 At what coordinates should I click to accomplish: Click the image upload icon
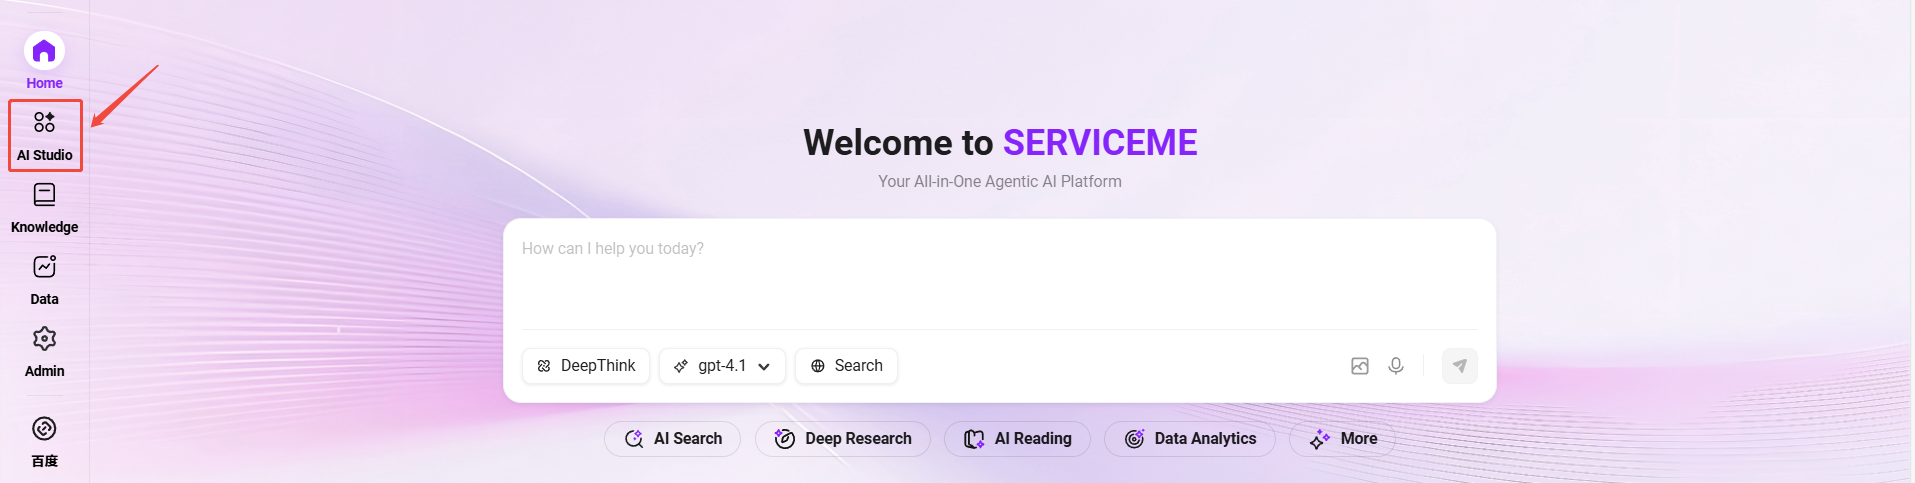tap(1359, 366)
